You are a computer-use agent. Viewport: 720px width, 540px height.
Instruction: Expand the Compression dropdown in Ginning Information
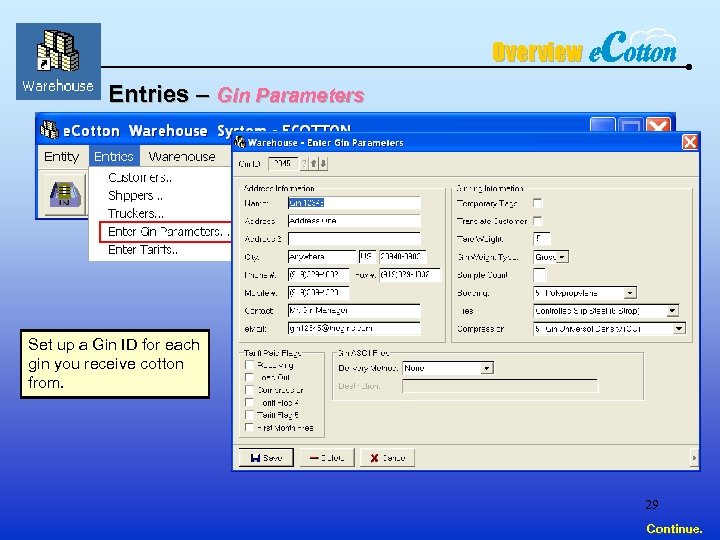[679, 329]
